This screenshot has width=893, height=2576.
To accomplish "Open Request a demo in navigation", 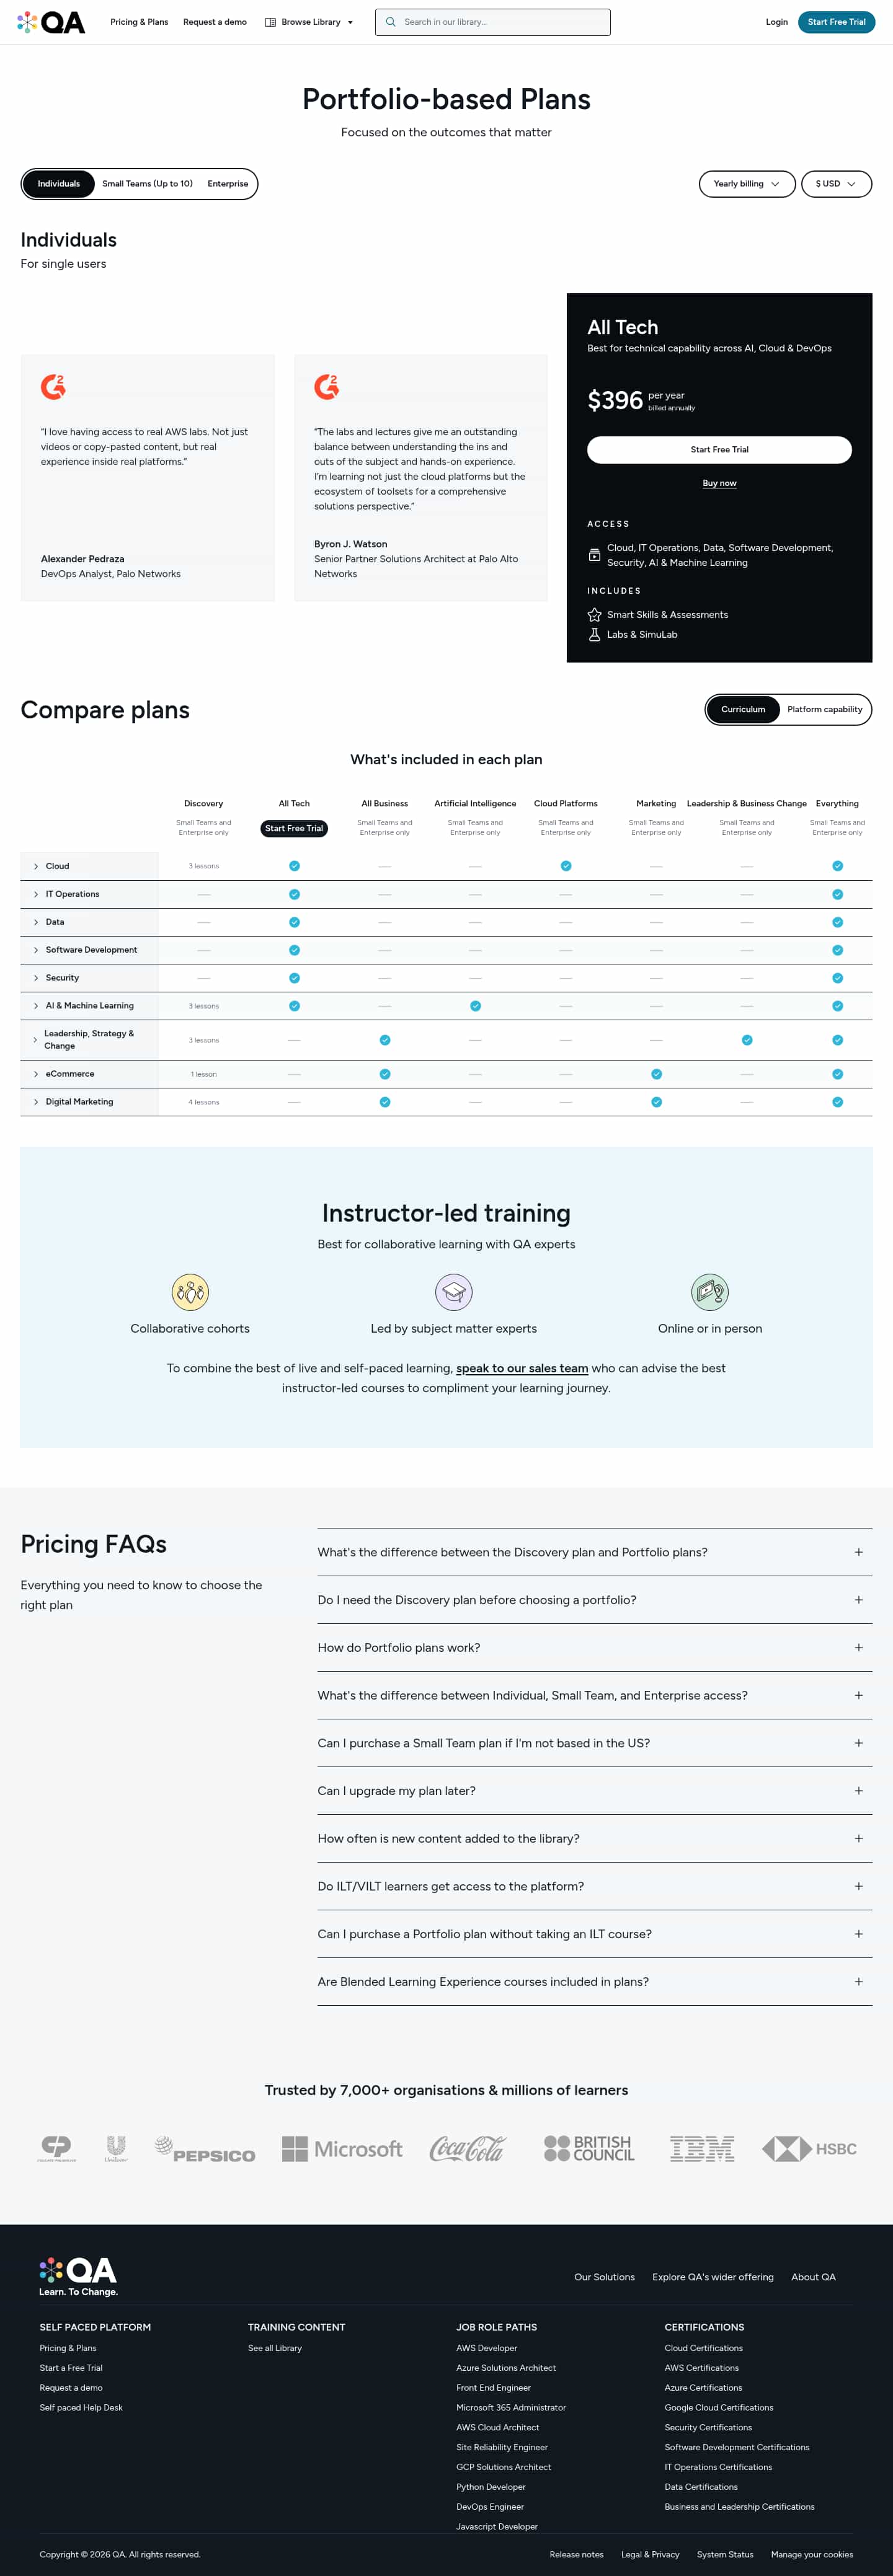I will (215, 22).
